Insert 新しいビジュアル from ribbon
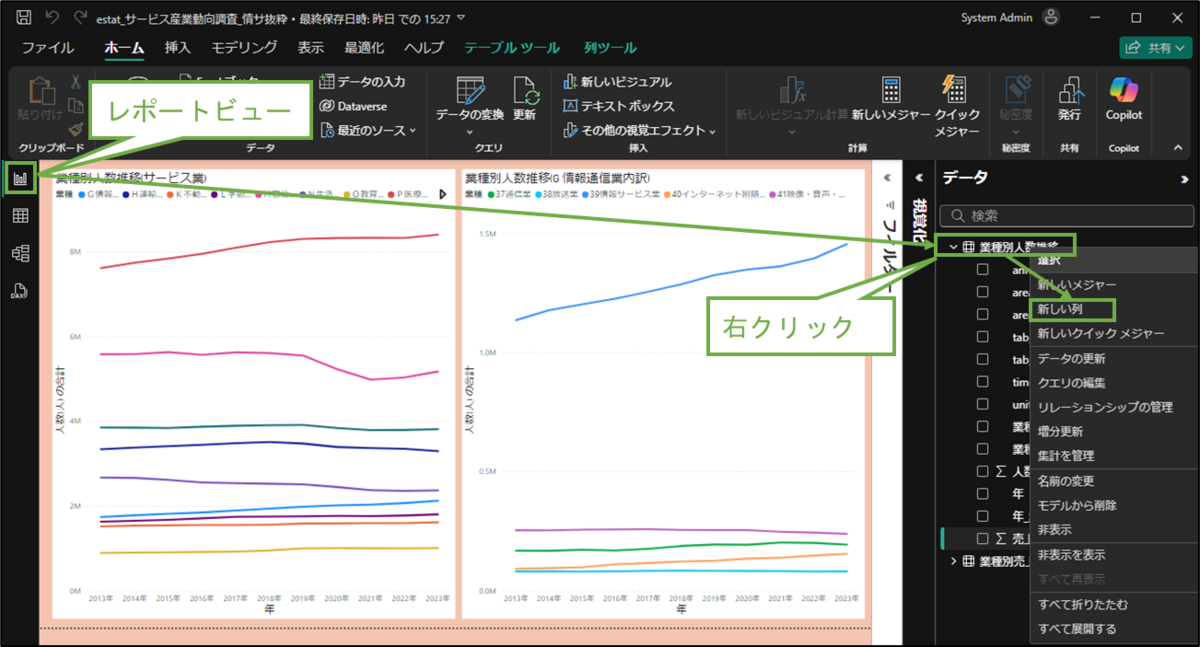Screen dimensions: 1200x647 [618, 82]
